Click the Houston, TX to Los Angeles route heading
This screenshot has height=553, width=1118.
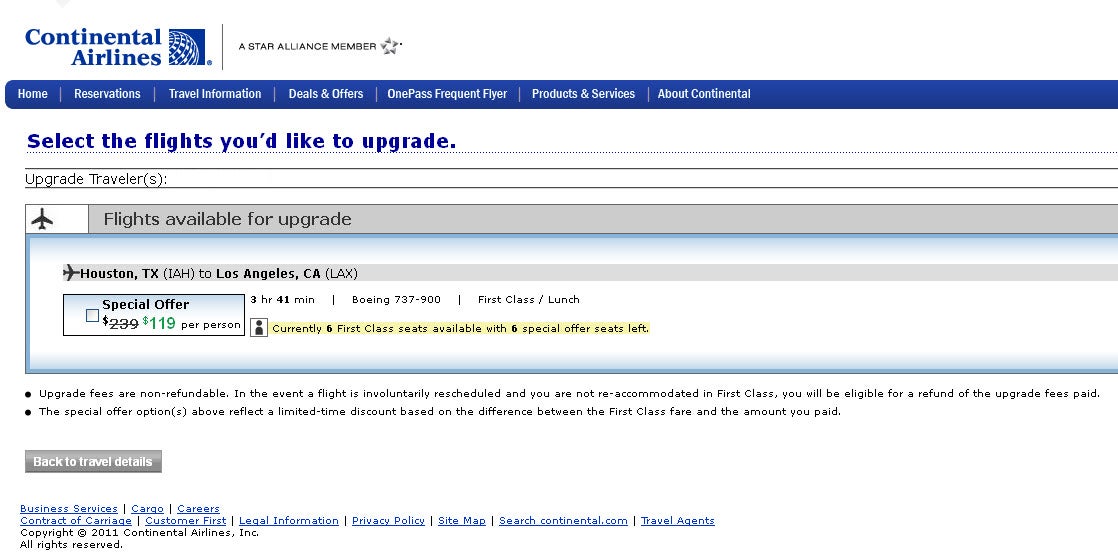tap(219, 273)
